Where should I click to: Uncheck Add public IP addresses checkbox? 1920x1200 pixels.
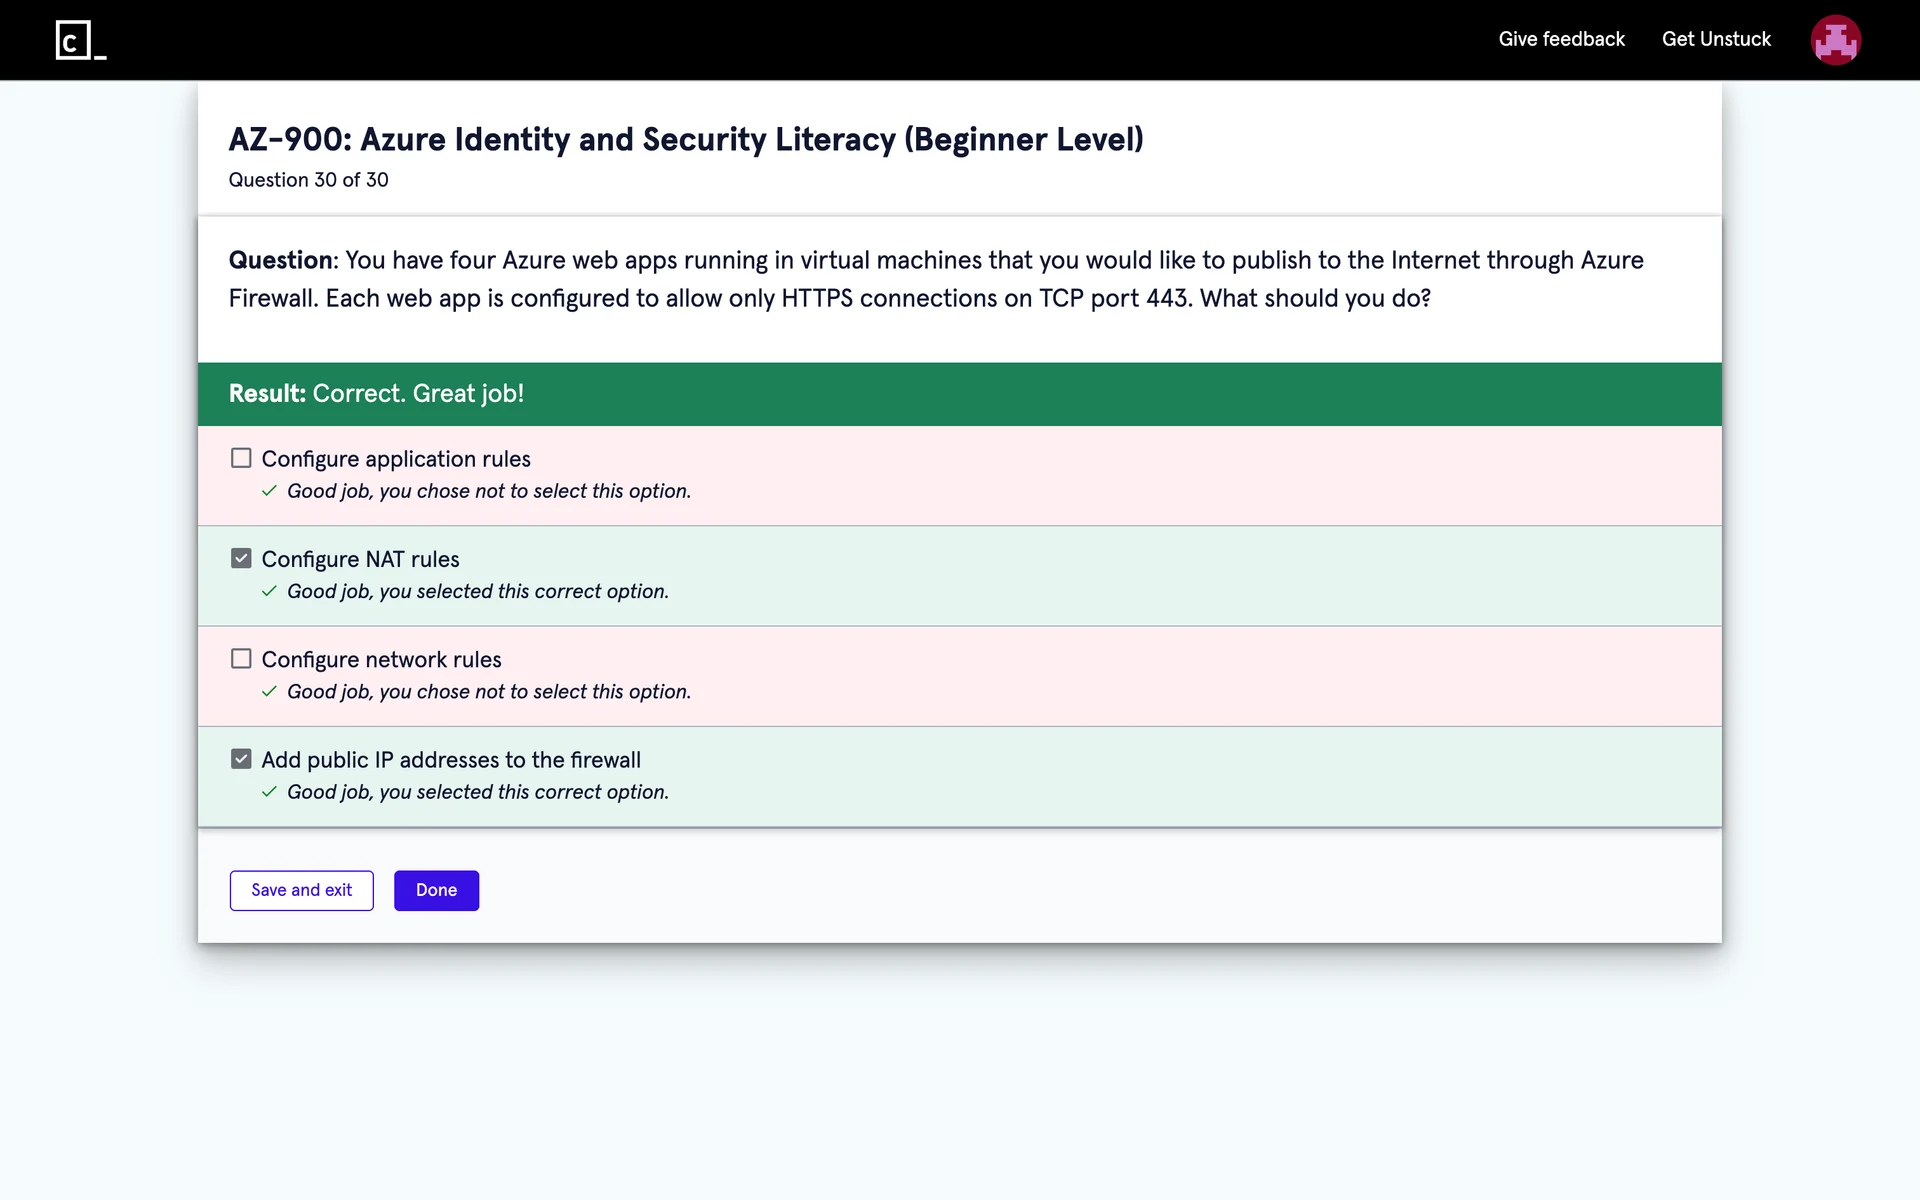tap(241, 759)
